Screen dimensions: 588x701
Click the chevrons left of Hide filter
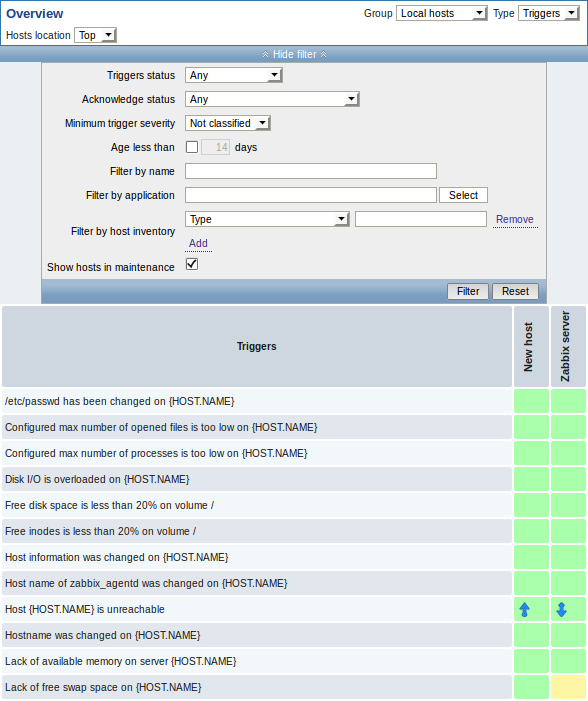(x=266, y=54)
